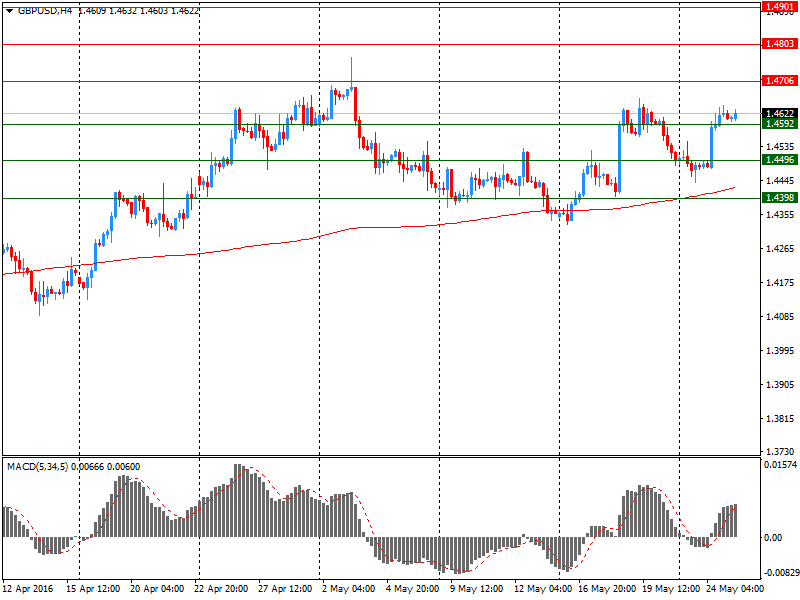The image size is (800, 600).
Task: Click the 1.4445 price scale value
Action: tap(780, 181)
